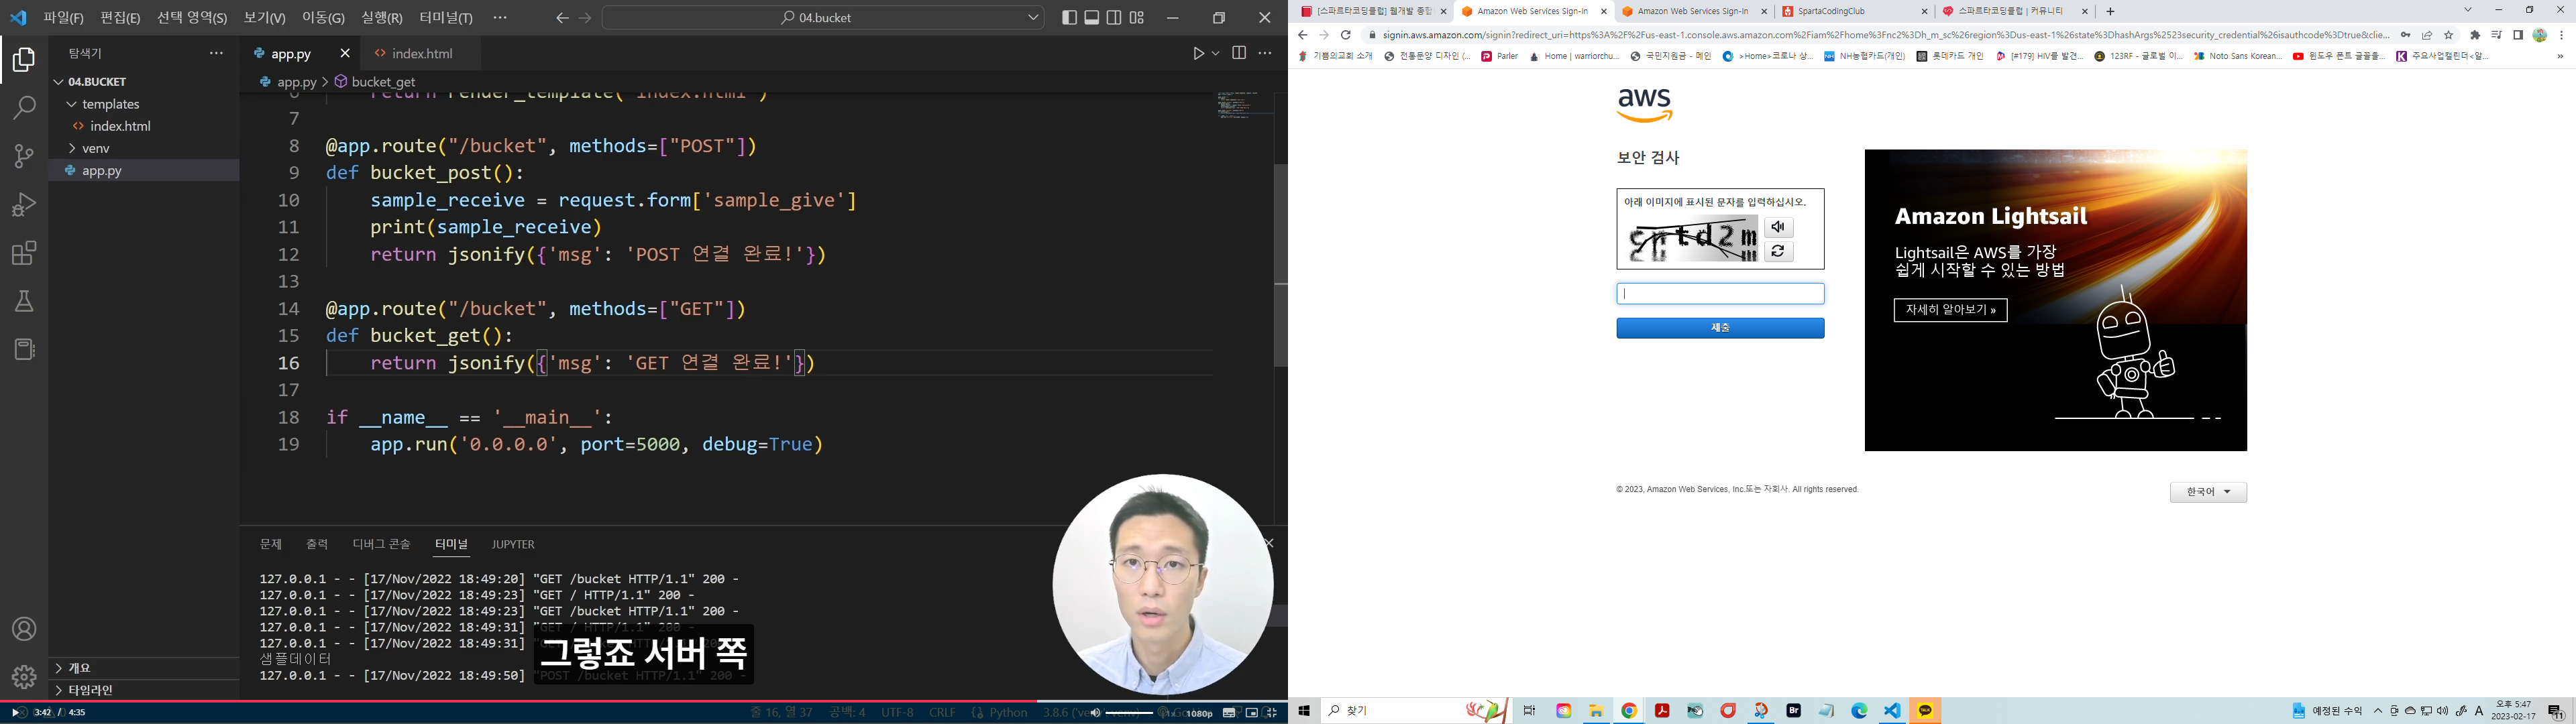The image size is (2576, 724).
Task: Open the Parler bookmark
Action: [x=1499, y=57]
